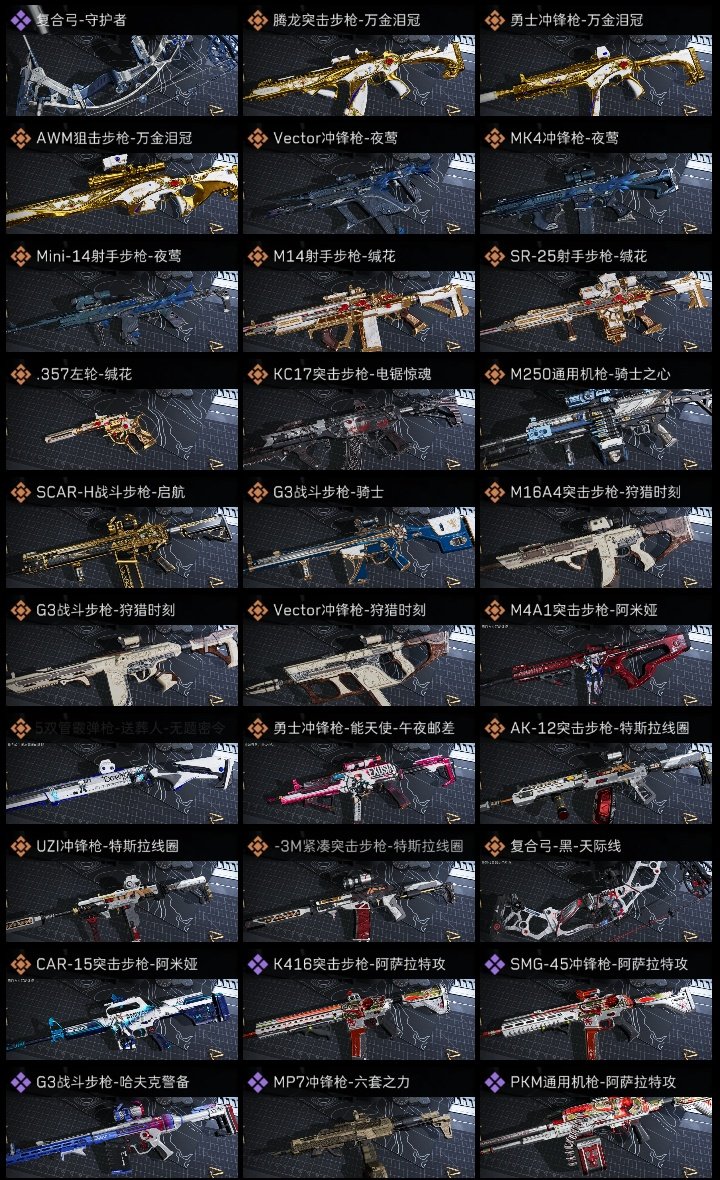Select the KC17突击步枪-电锯惊魂 weapon image
720x1180 pixels.
(359, 430)
